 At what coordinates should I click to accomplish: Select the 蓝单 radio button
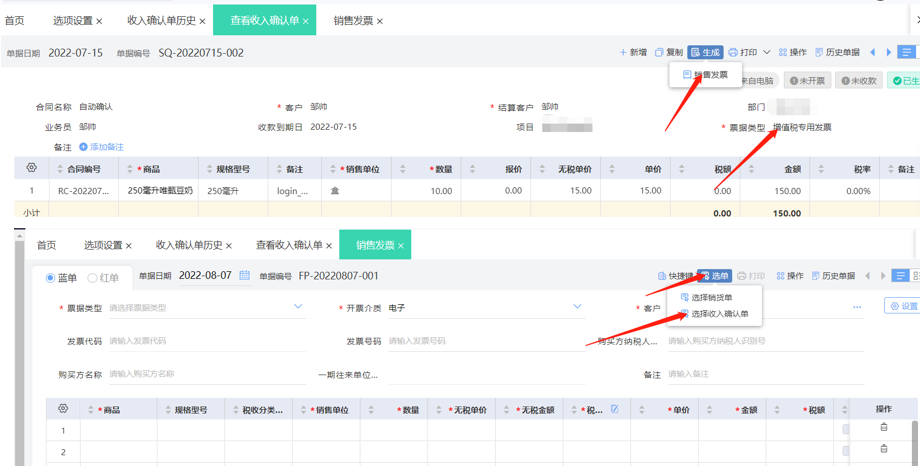(x=51, y=278)
